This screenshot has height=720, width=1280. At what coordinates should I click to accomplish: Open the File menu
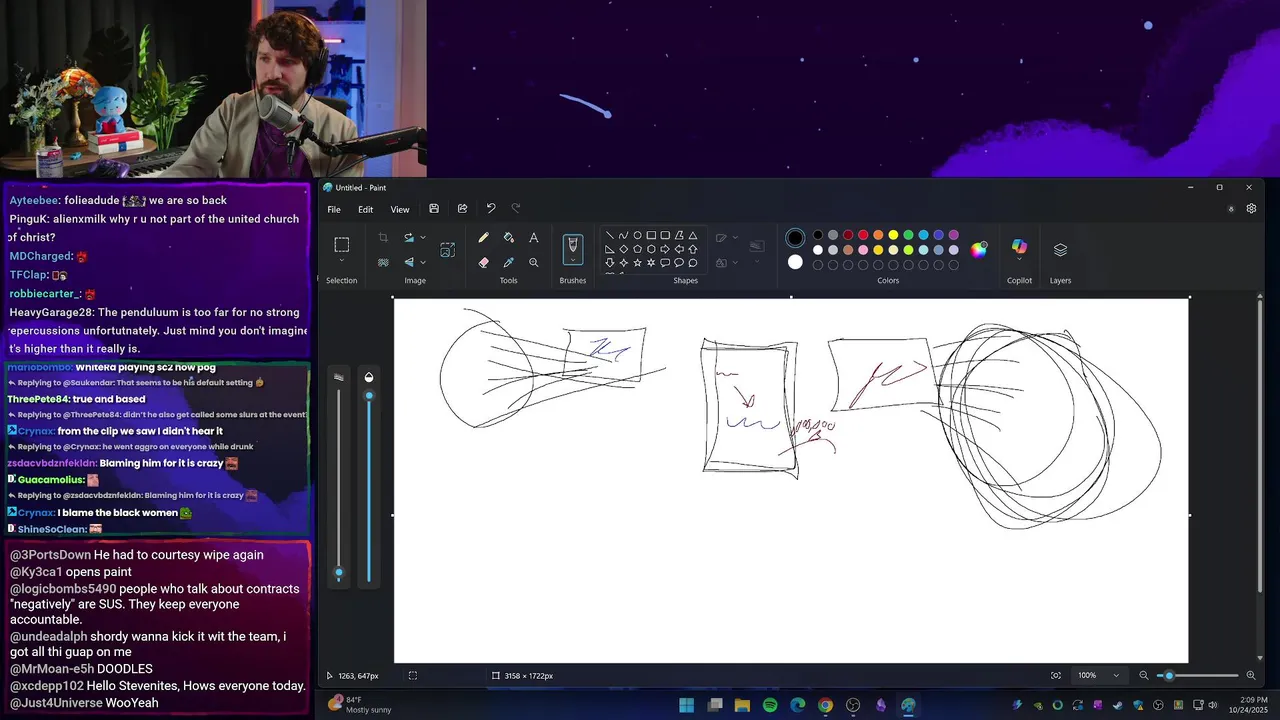[334, 209]
